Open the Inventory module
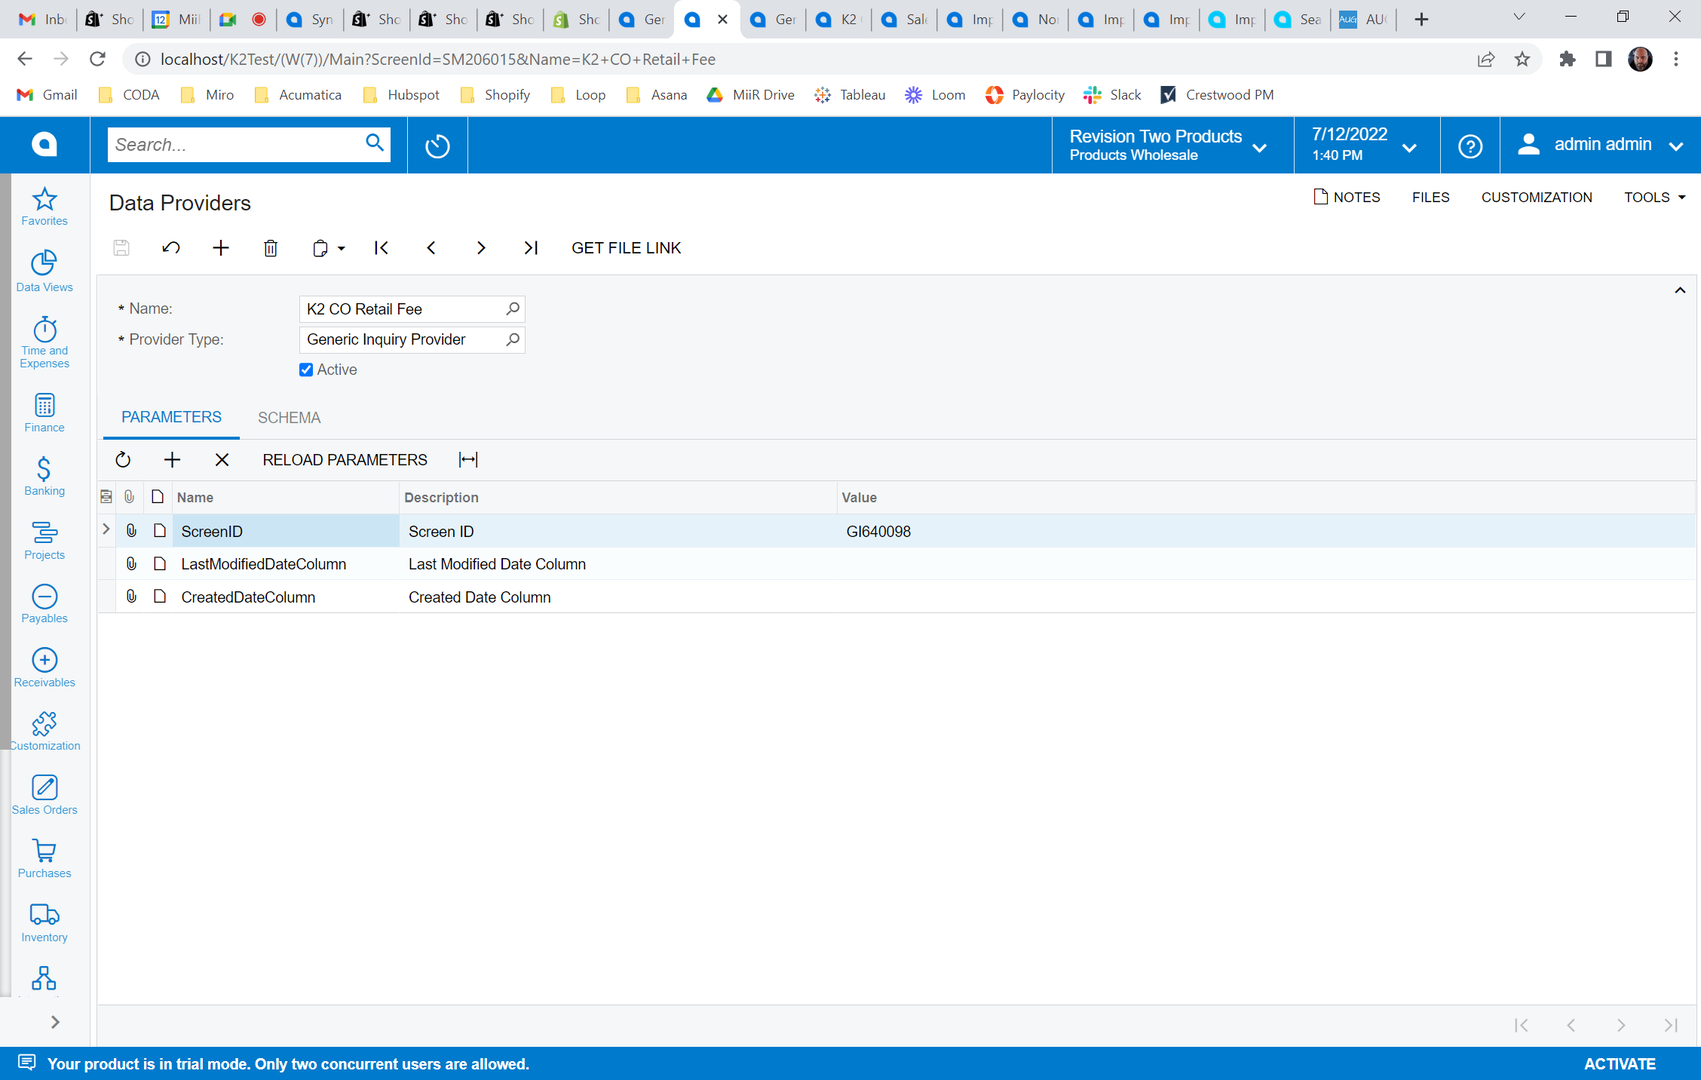The width and height of the screenshot is (1701, 1080). click(44, 920)
